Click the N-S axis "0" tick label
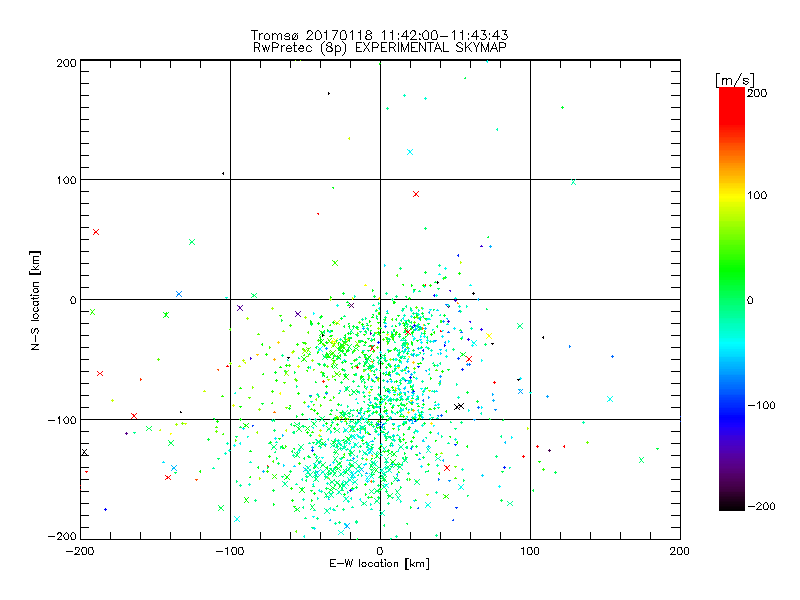Viewport: 800px width, 600px height. click(x=73, y=300)
